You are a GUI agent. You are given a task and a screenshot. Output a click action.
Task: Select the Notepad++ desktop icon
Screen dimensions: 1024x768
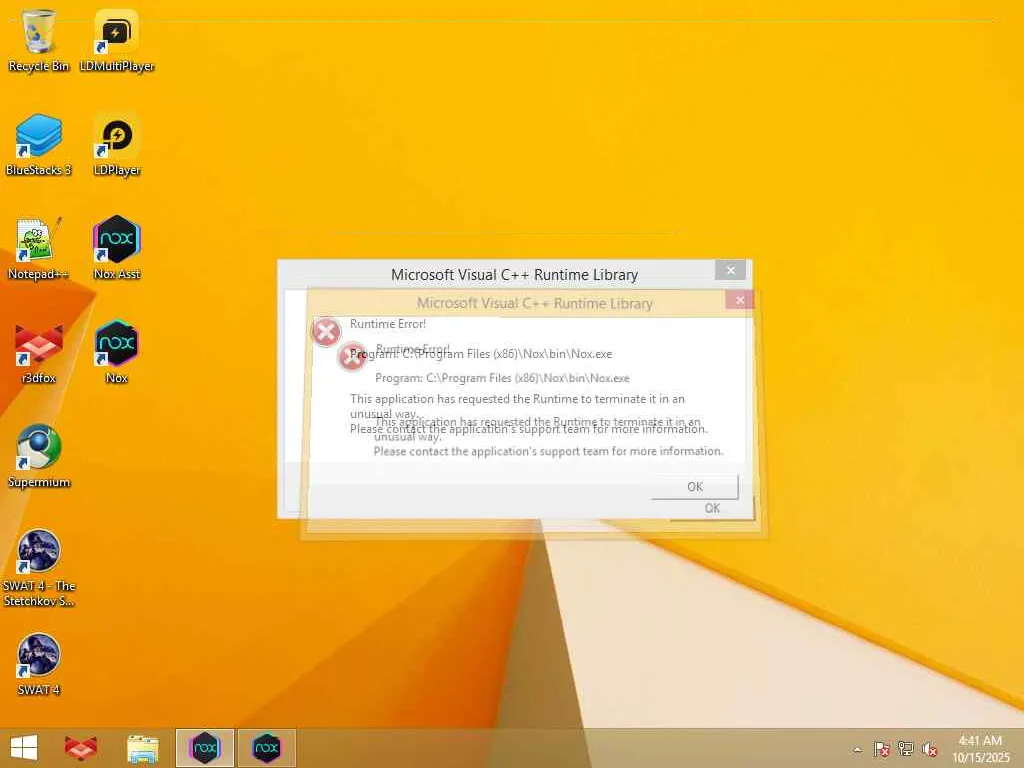(39, 248)
